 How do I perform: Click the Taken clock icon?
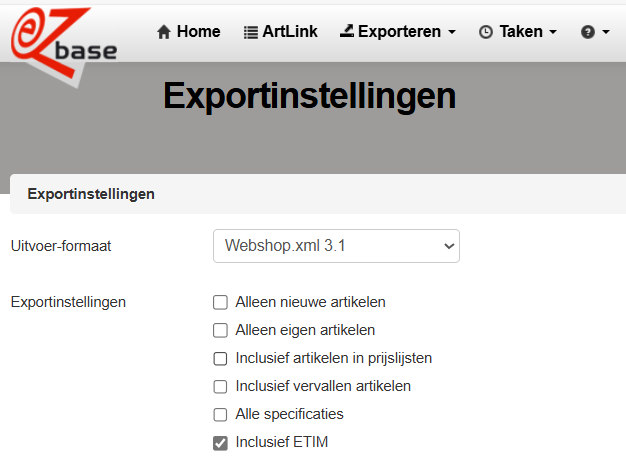click(486, 32)
